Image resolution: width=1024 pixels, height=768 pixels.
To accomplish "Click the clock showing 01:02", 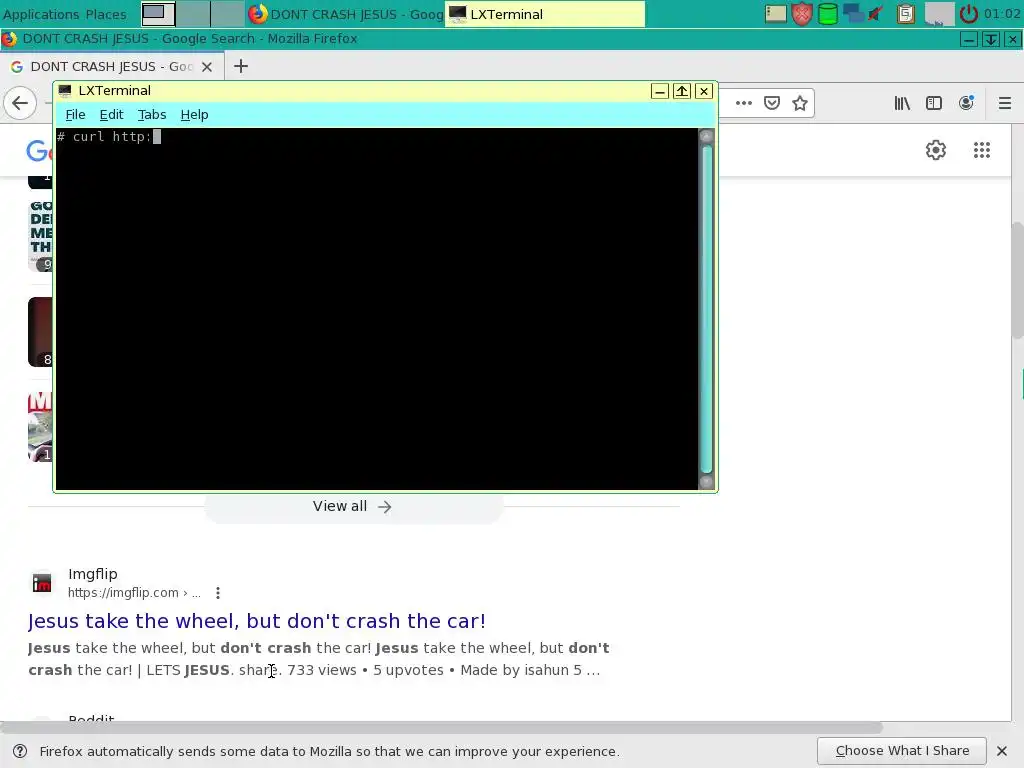I will [1002, 14].
